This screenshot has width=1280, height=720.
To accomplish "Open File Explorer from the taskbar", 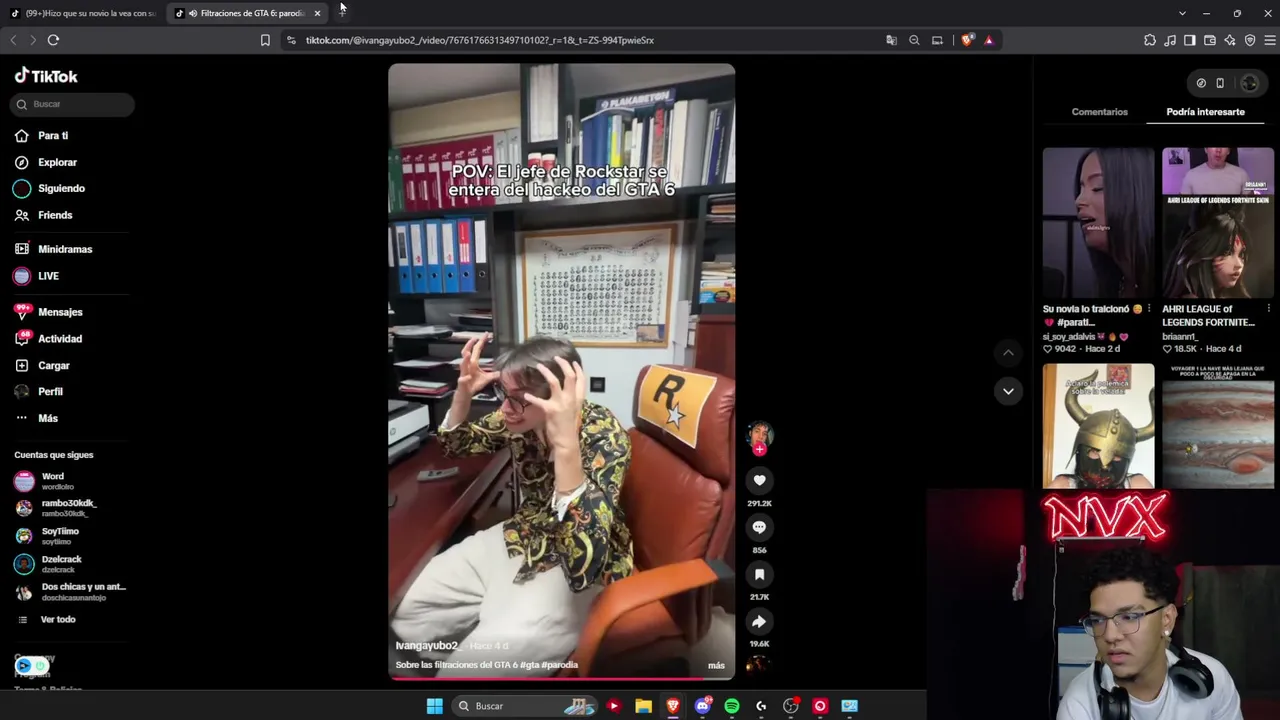I will 643,706.
